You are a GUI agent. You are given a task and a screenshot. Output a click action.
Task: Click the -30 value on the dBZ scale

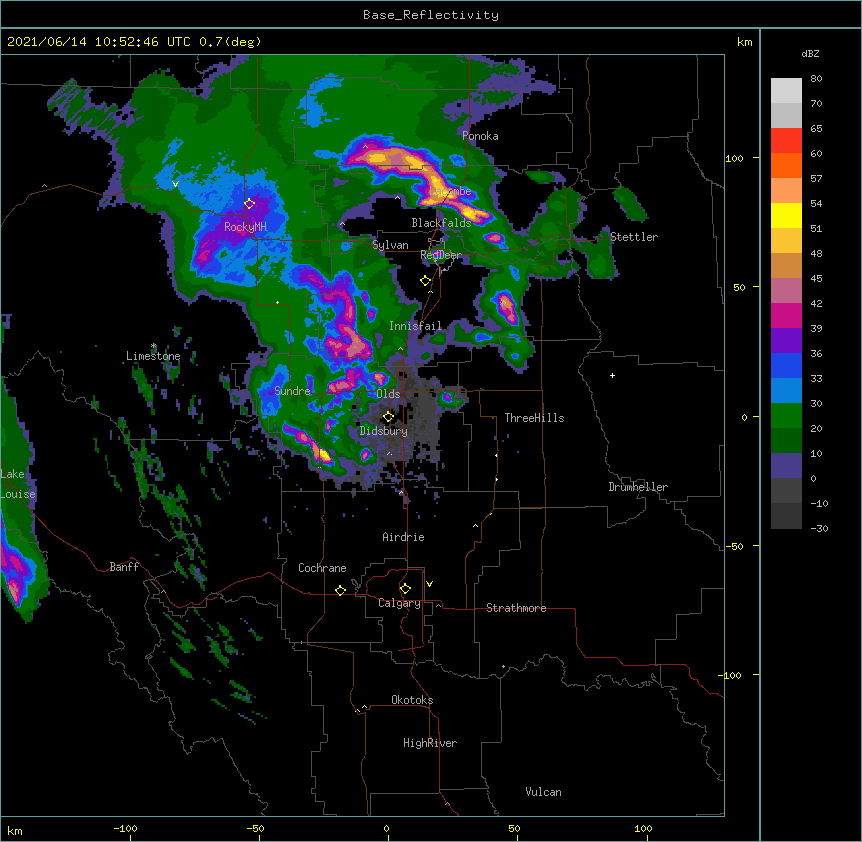pos(819,528)
